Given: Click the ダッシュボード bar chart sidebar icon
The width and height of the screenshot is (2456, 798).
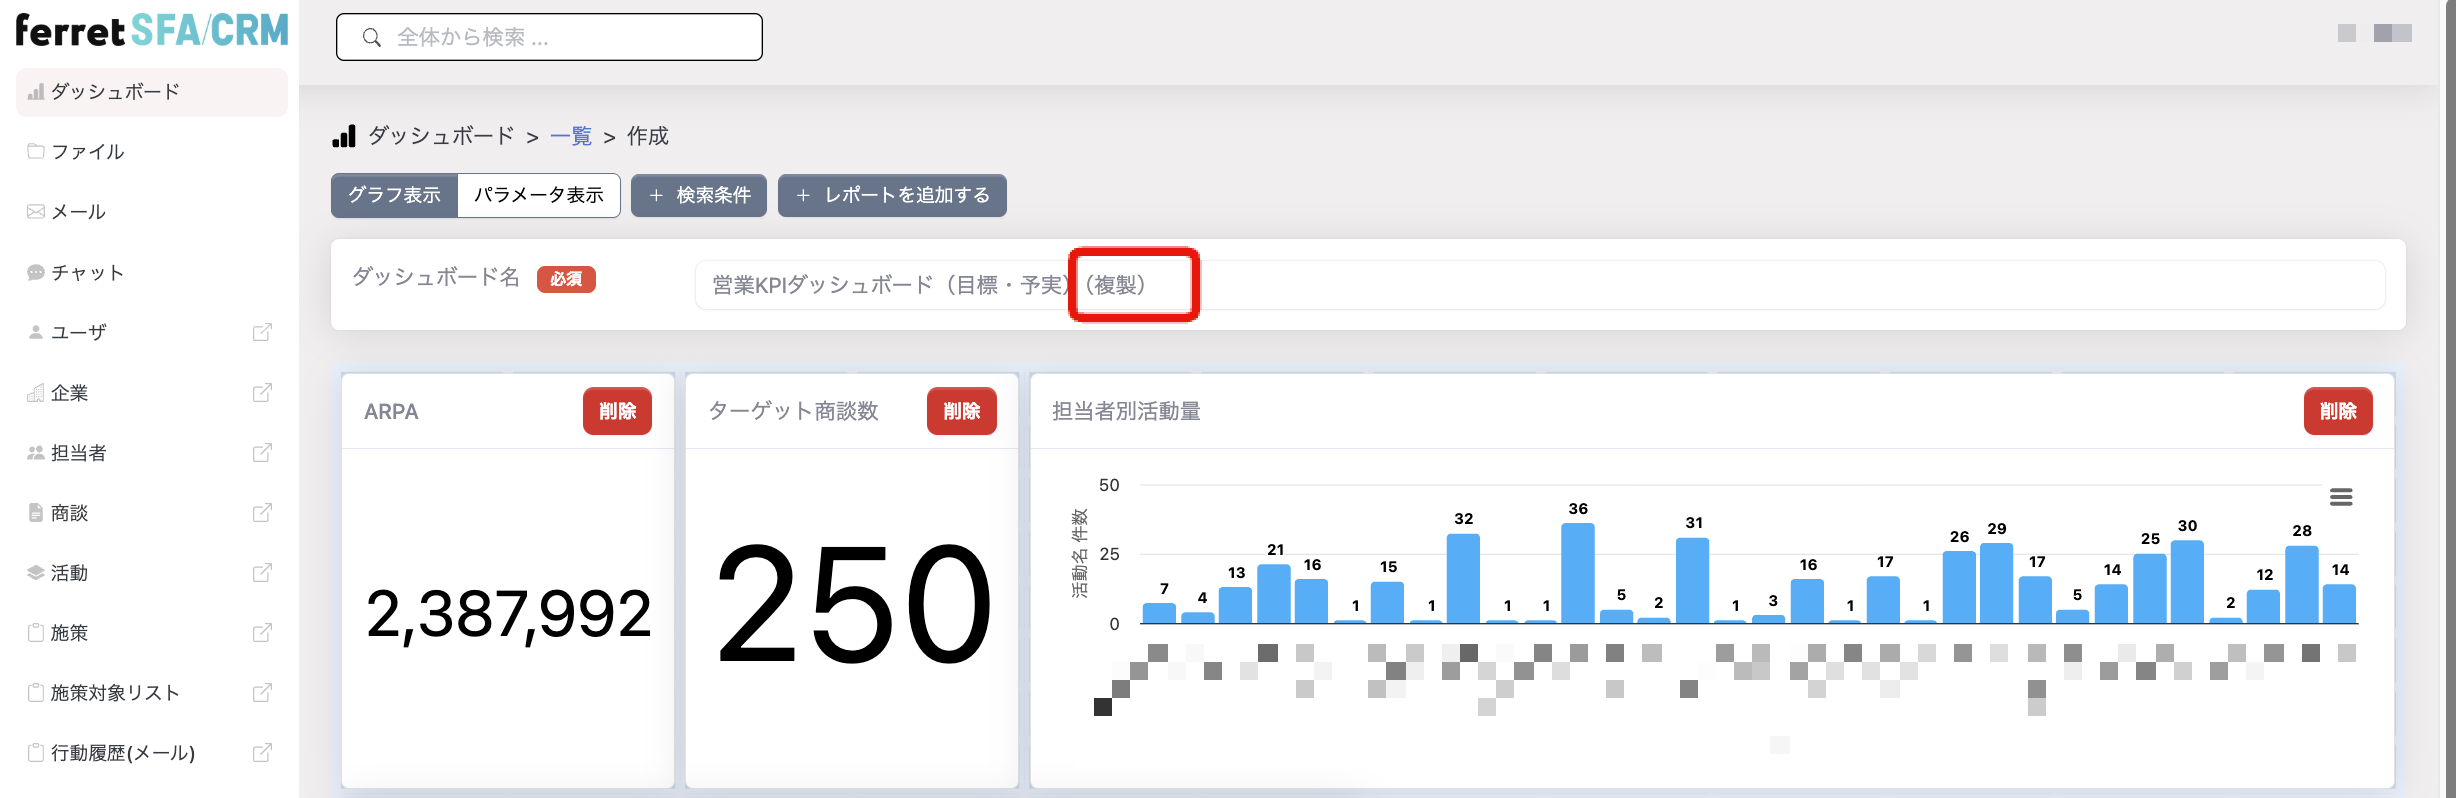Looking at the screenshot, I should coord(36,92).
